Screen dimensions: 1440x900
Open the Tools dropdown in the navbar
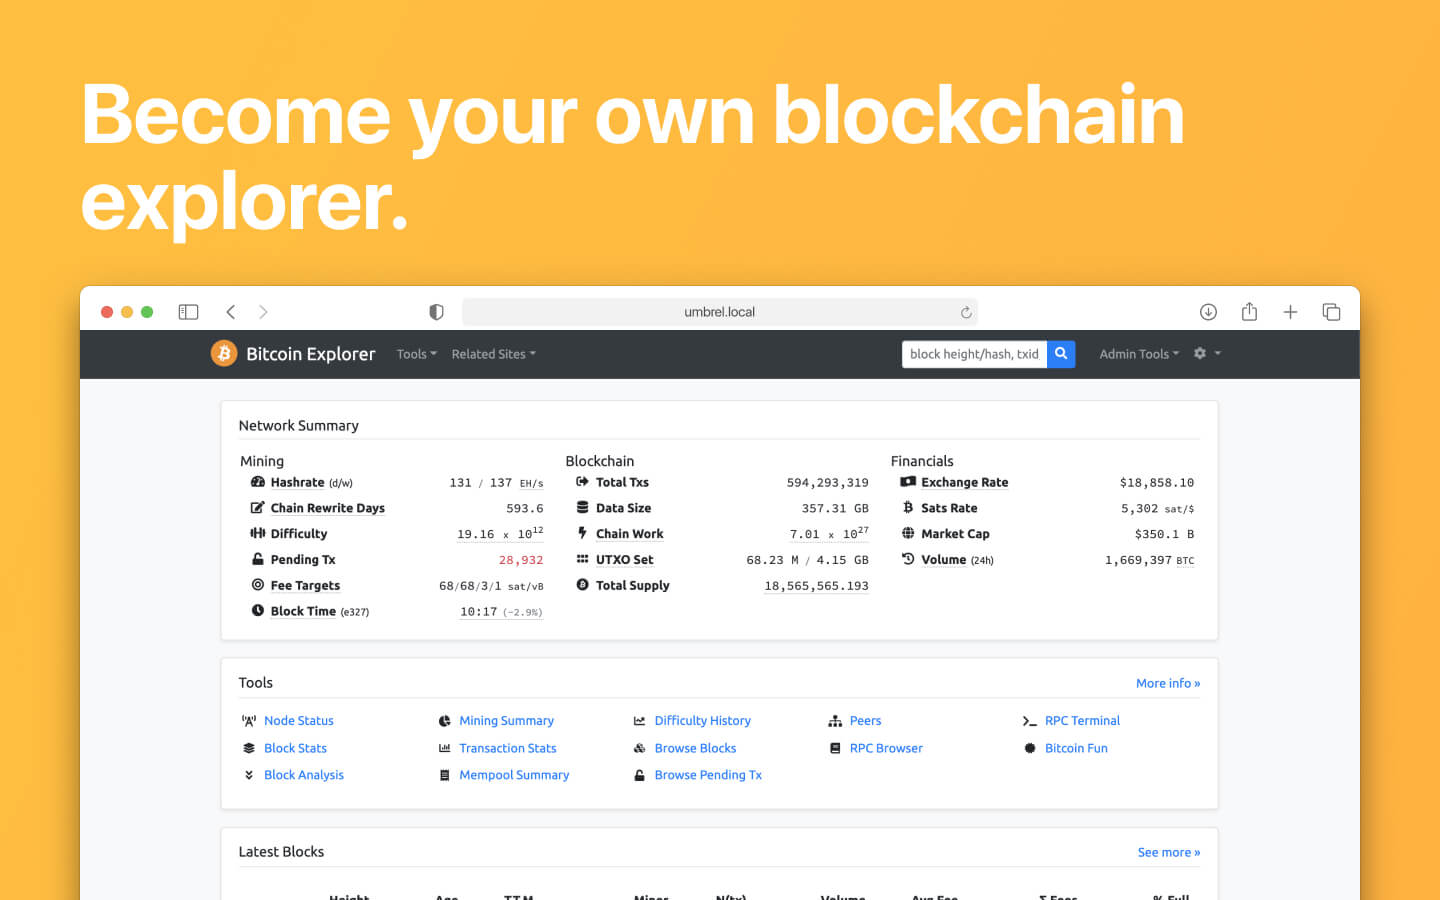415,353
